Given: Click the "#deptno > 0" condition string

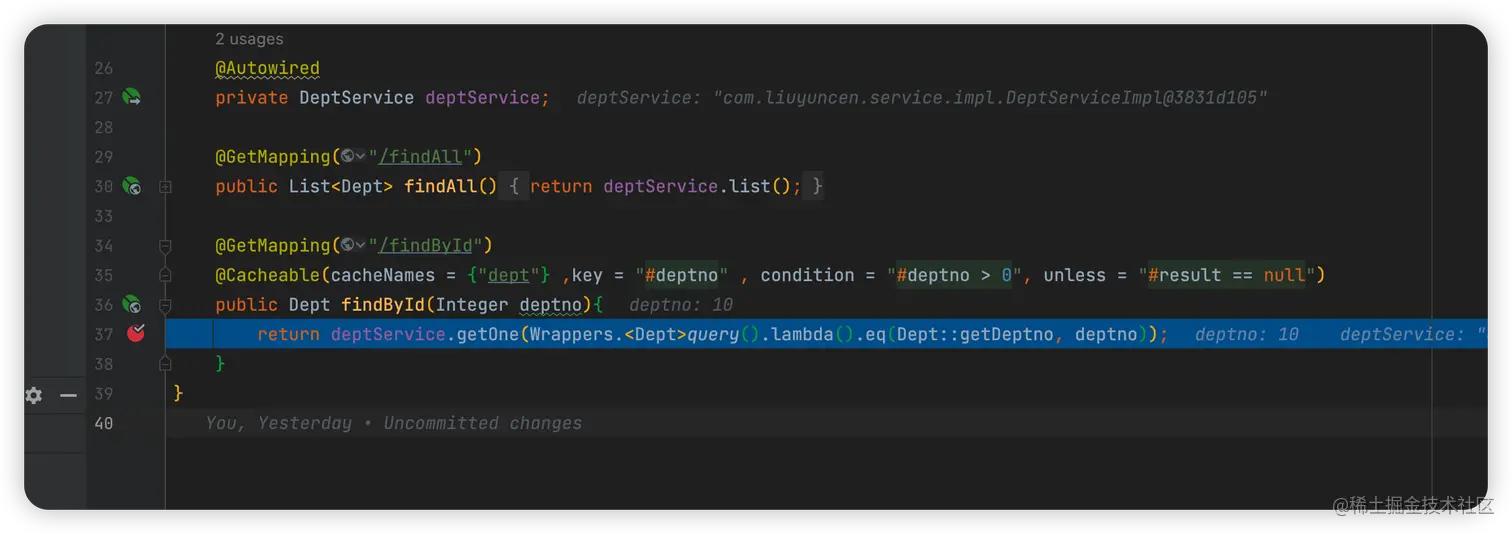Looking at the screenshot, I should point(953,275).
